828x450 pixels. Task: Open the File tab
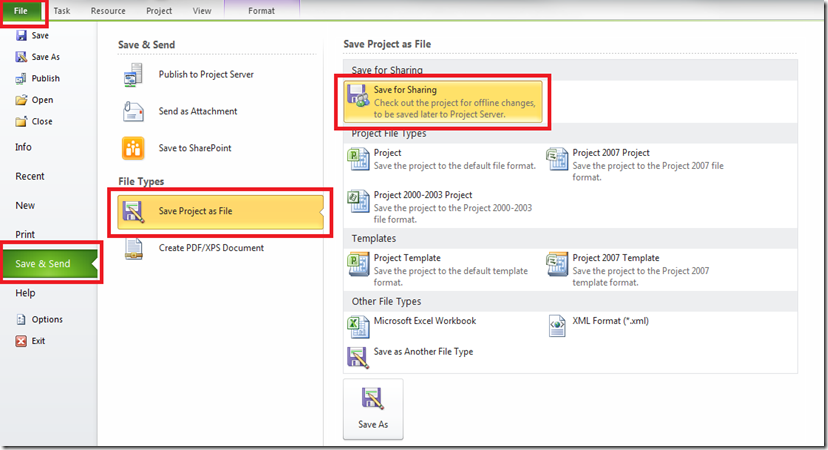coord(21,11)
